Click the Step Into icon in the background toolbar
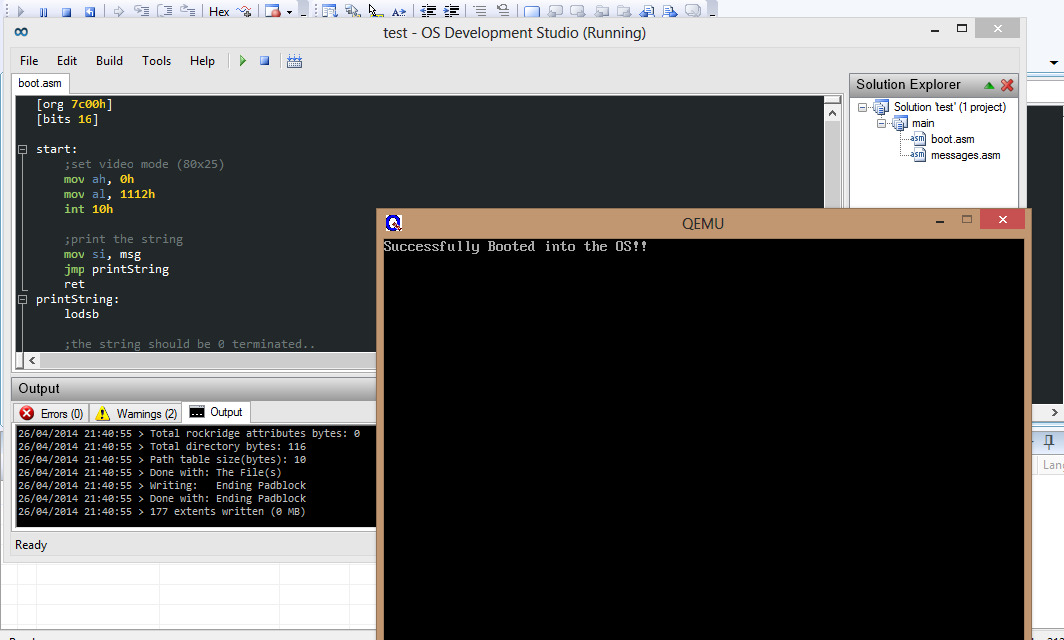Image resolution: width=1064 pixels, height=640 pixels. [x=141, y=11]
